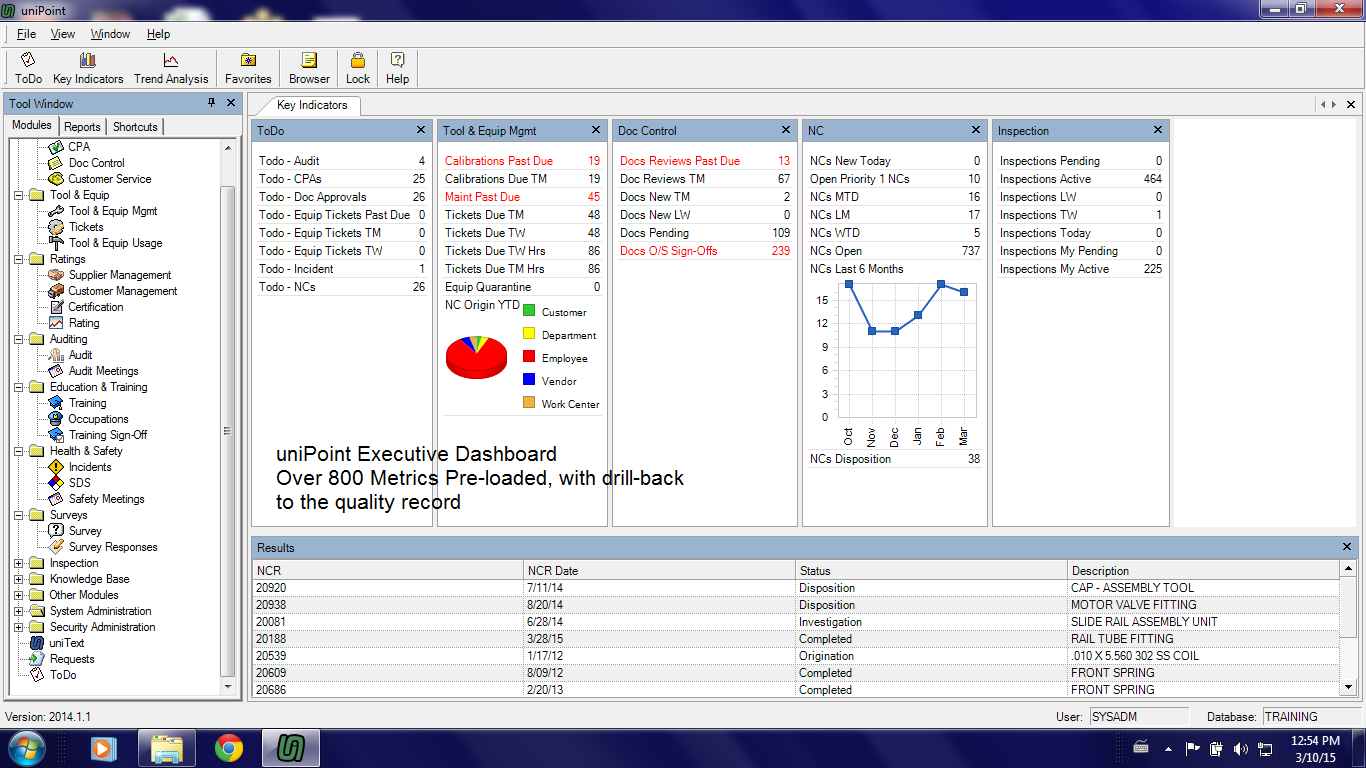Screen dimensions: 1366x768
Task: Open the Doc Control module
Action: click(x=96, y=163)
